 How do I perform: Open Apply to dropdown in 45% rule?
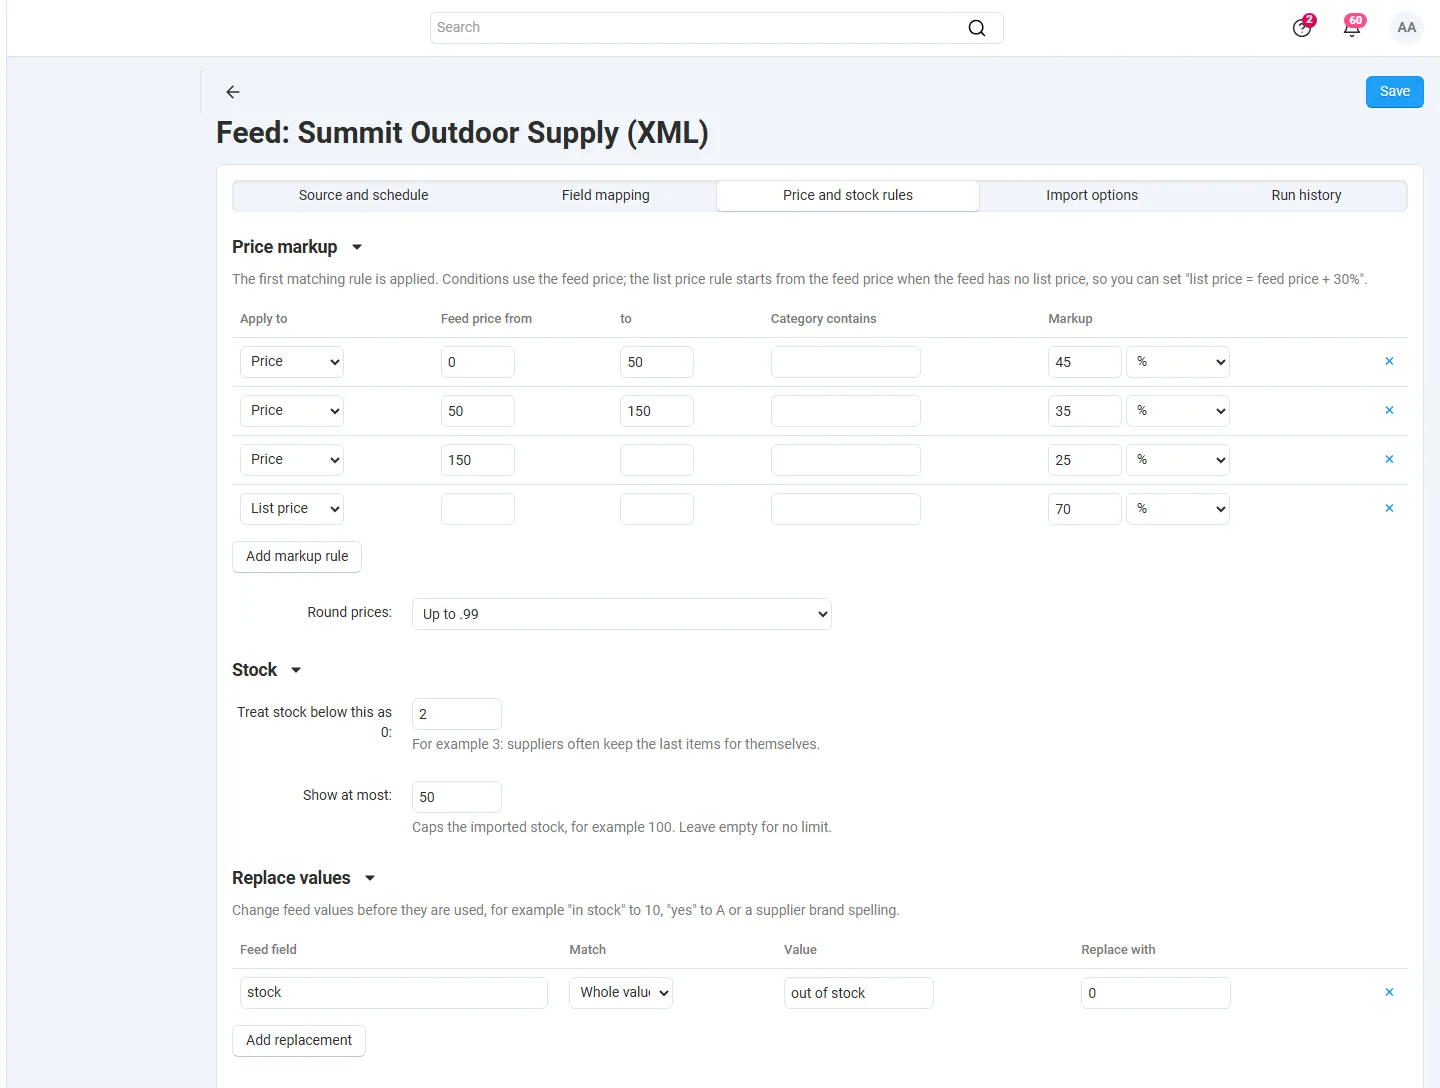click(292, 362)
